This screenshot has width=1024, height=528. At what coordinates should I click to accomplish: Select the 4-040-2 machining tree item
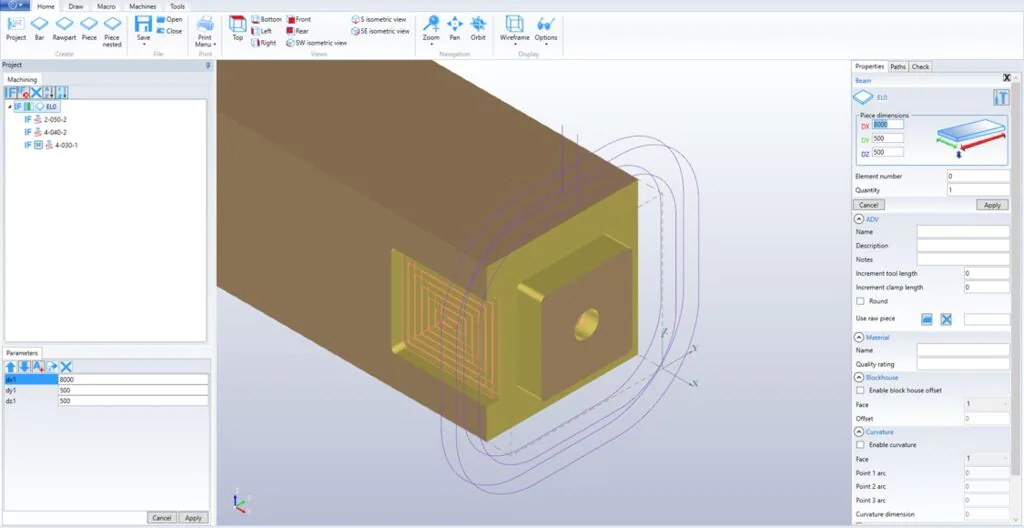pos(55,132)
